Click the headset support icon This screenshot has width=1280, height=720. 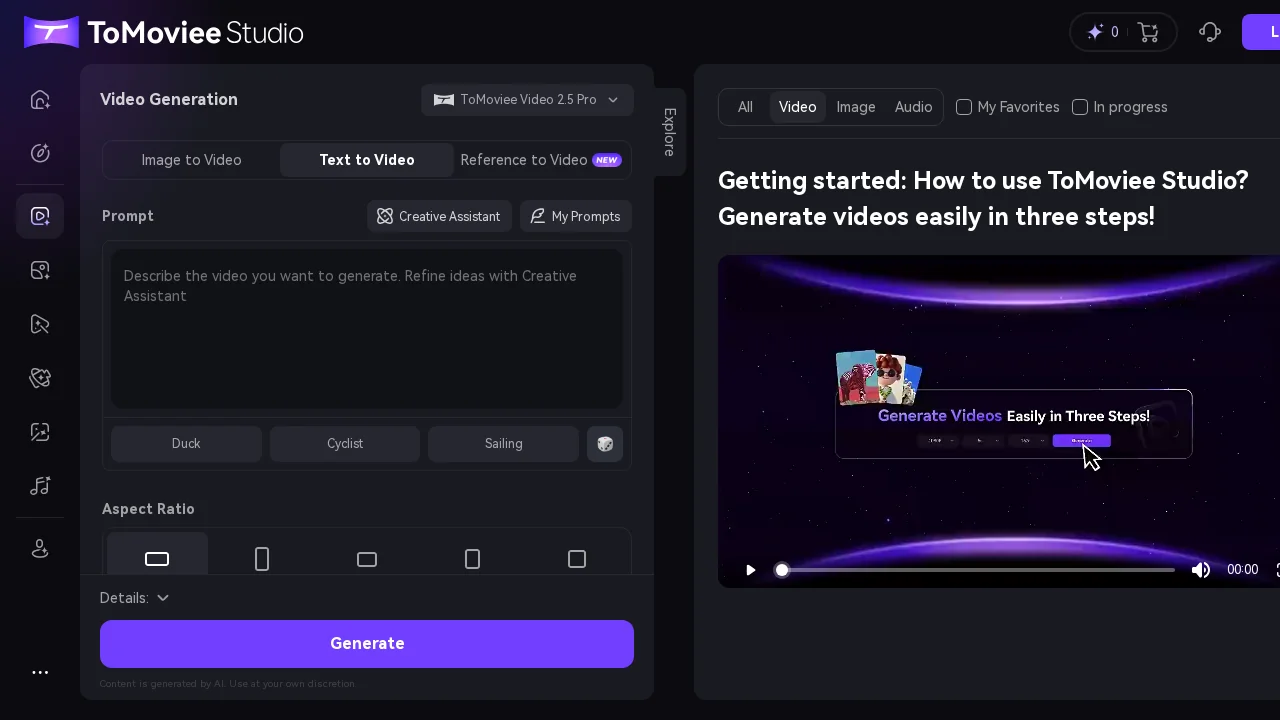pyautogui.click(x=1209, y=32)
